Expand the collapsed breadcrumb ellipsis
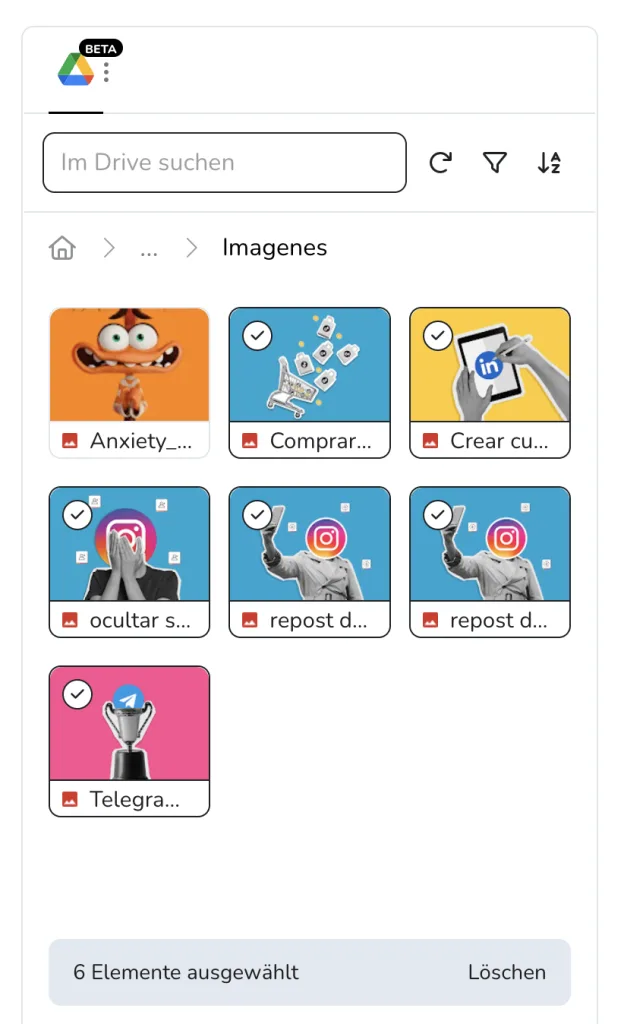 point(149,249)
